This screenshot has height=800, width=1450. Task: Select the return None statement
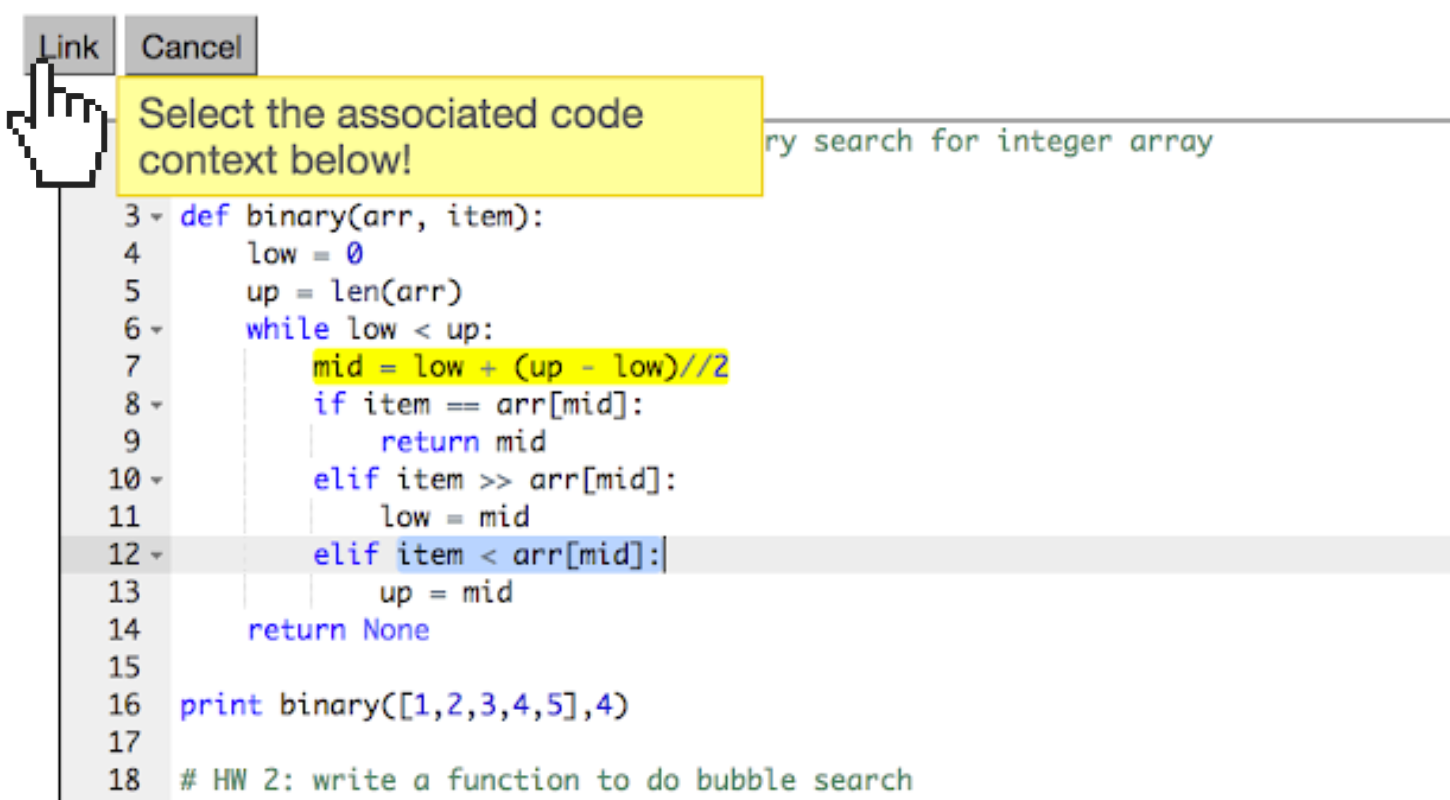click(x=337, y=629)
